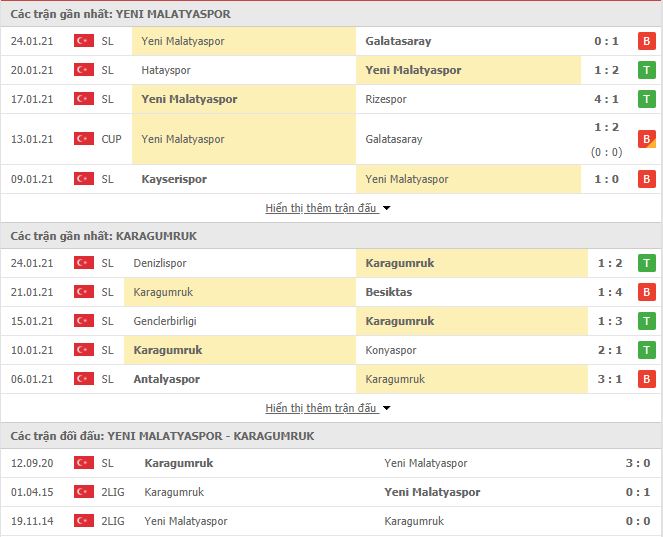Click the Turkey flag in the 19.11.14 2LIG row
This screenshot has height=537, width=663.
point(84,521)
